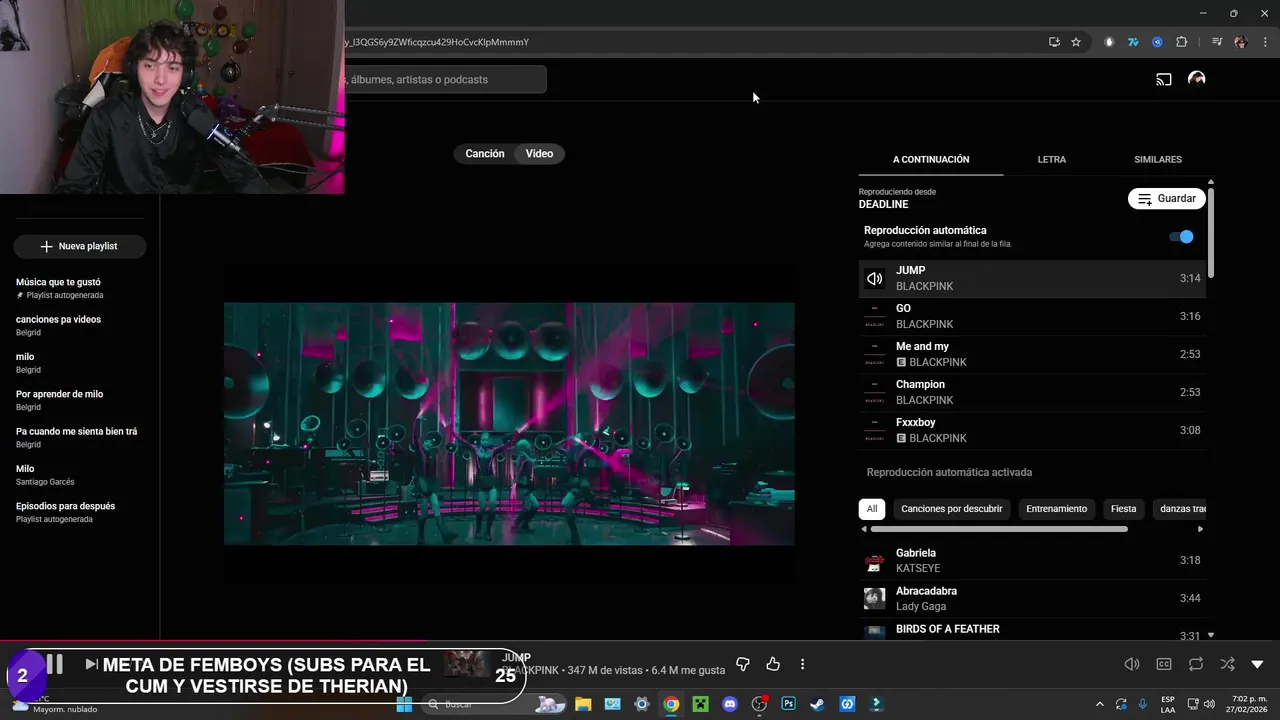The image size is (1280, 720).
Task: Play Me and my from the queue
Action: coord(1032,354)
